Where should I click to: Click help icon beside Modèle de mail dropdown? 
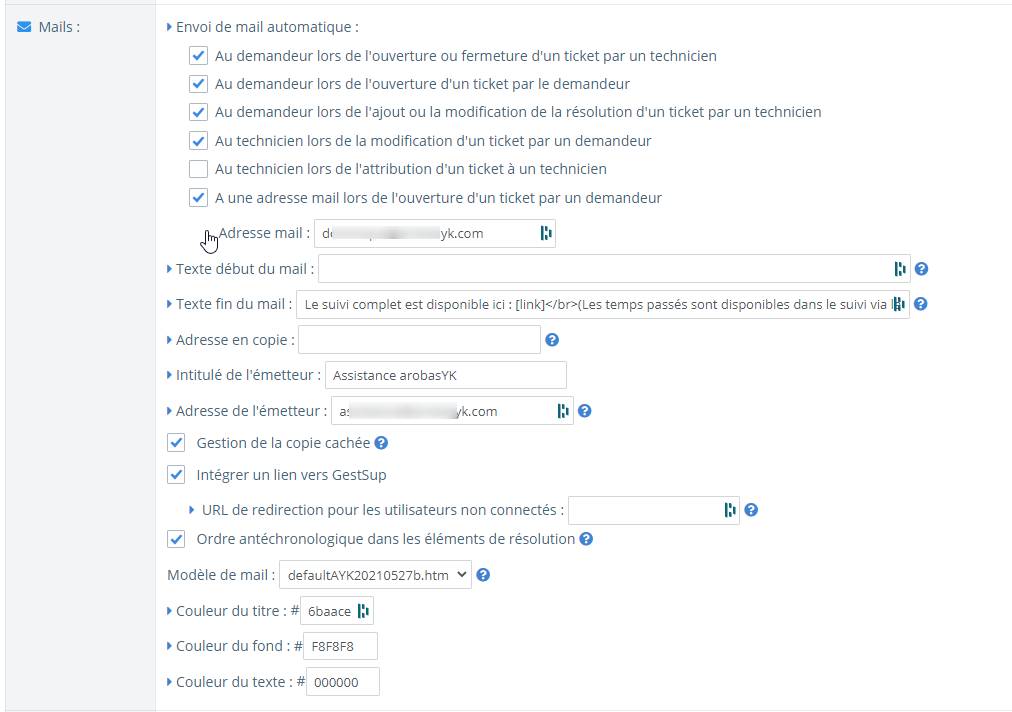point(483,575)
